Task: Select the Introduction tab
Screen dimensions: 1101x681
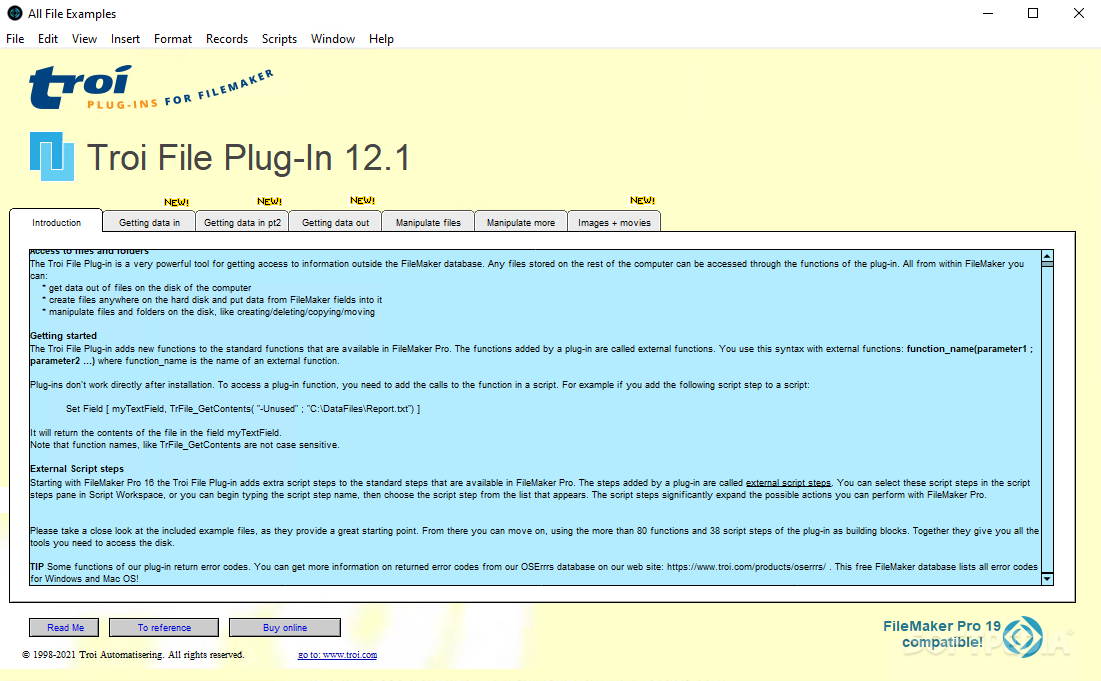Action: pos(56,222)
